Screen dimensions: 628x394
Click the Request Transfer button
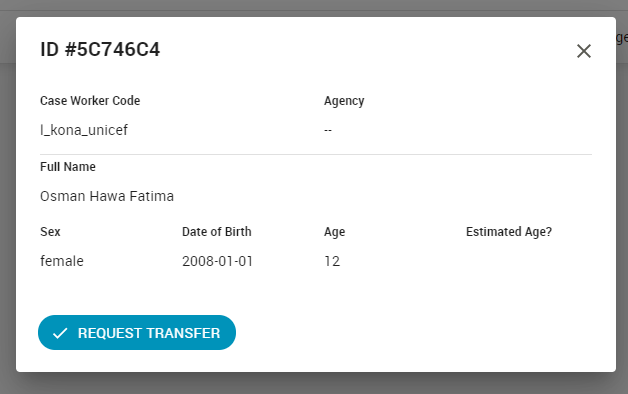pos(137,332)
